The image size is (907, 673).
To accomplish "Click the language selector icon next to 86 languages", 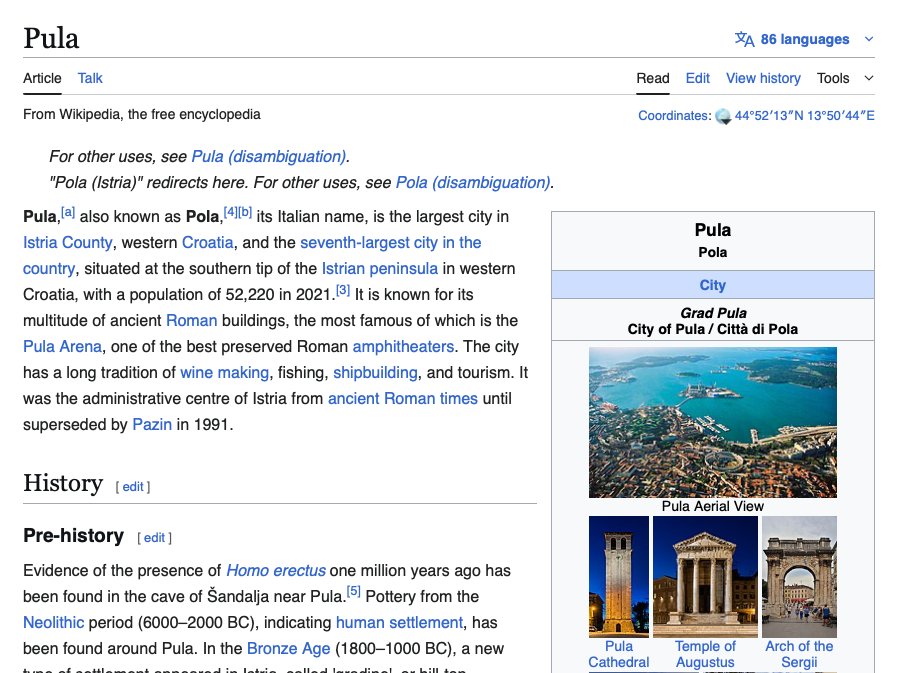I will 747,39.
